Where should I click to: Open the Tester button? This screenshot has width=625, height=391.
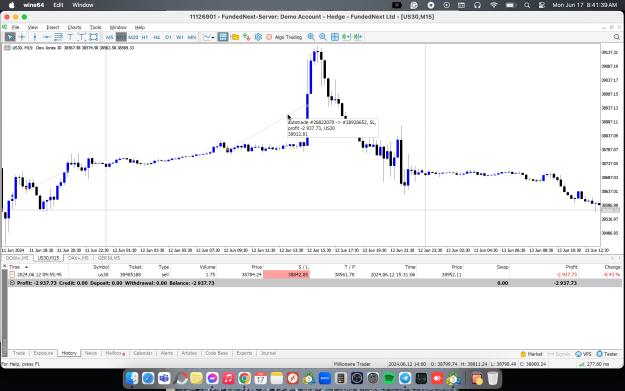click(607, 354)
